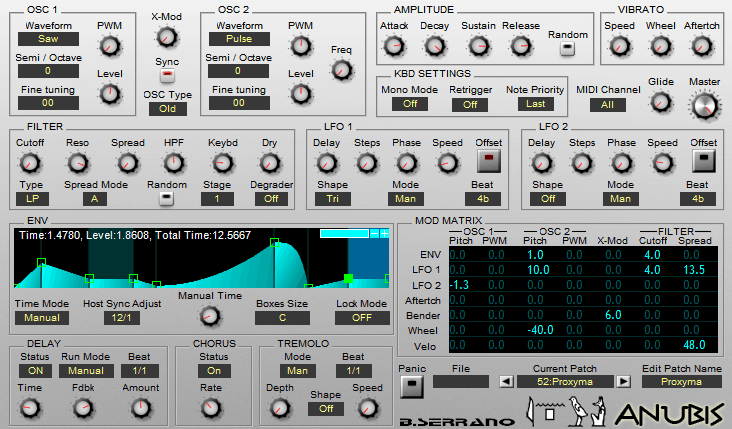Click the OSC 2 Freq knob

[x=342, y=70]
